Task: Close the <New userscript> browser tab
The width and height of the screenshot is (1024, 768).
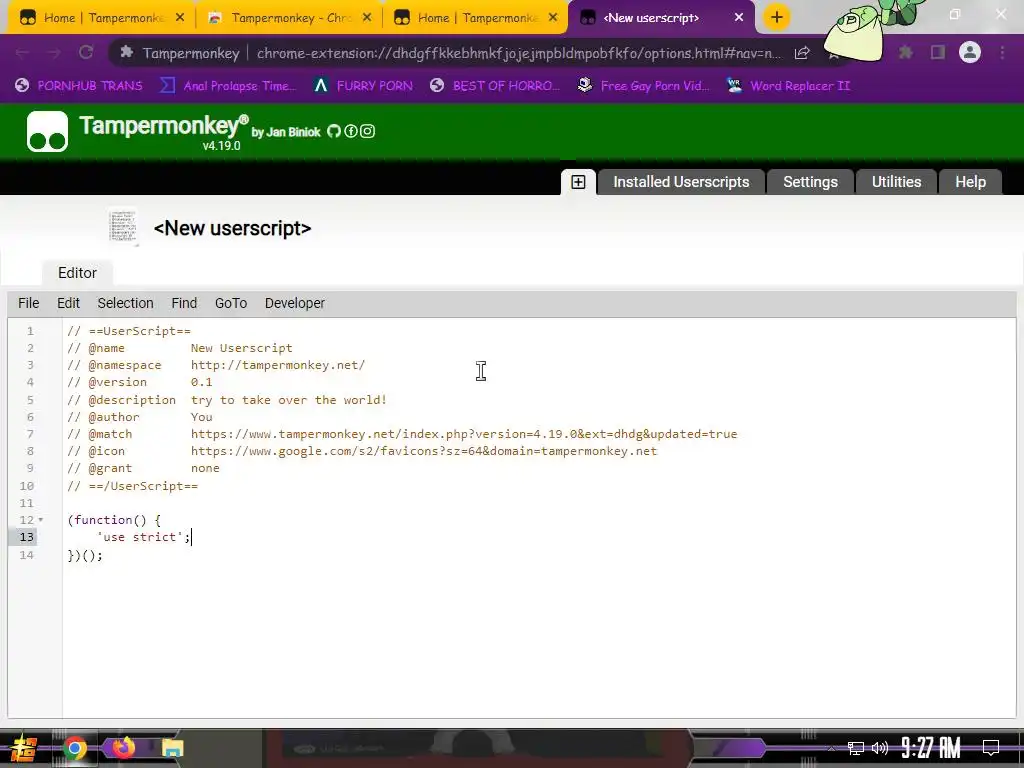Action: click(739, 18)
